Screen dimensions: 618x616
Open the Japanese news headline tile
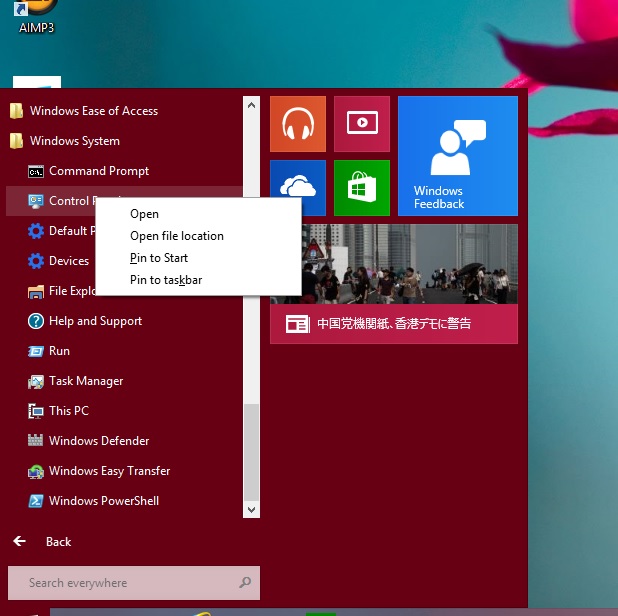point(394,324)
